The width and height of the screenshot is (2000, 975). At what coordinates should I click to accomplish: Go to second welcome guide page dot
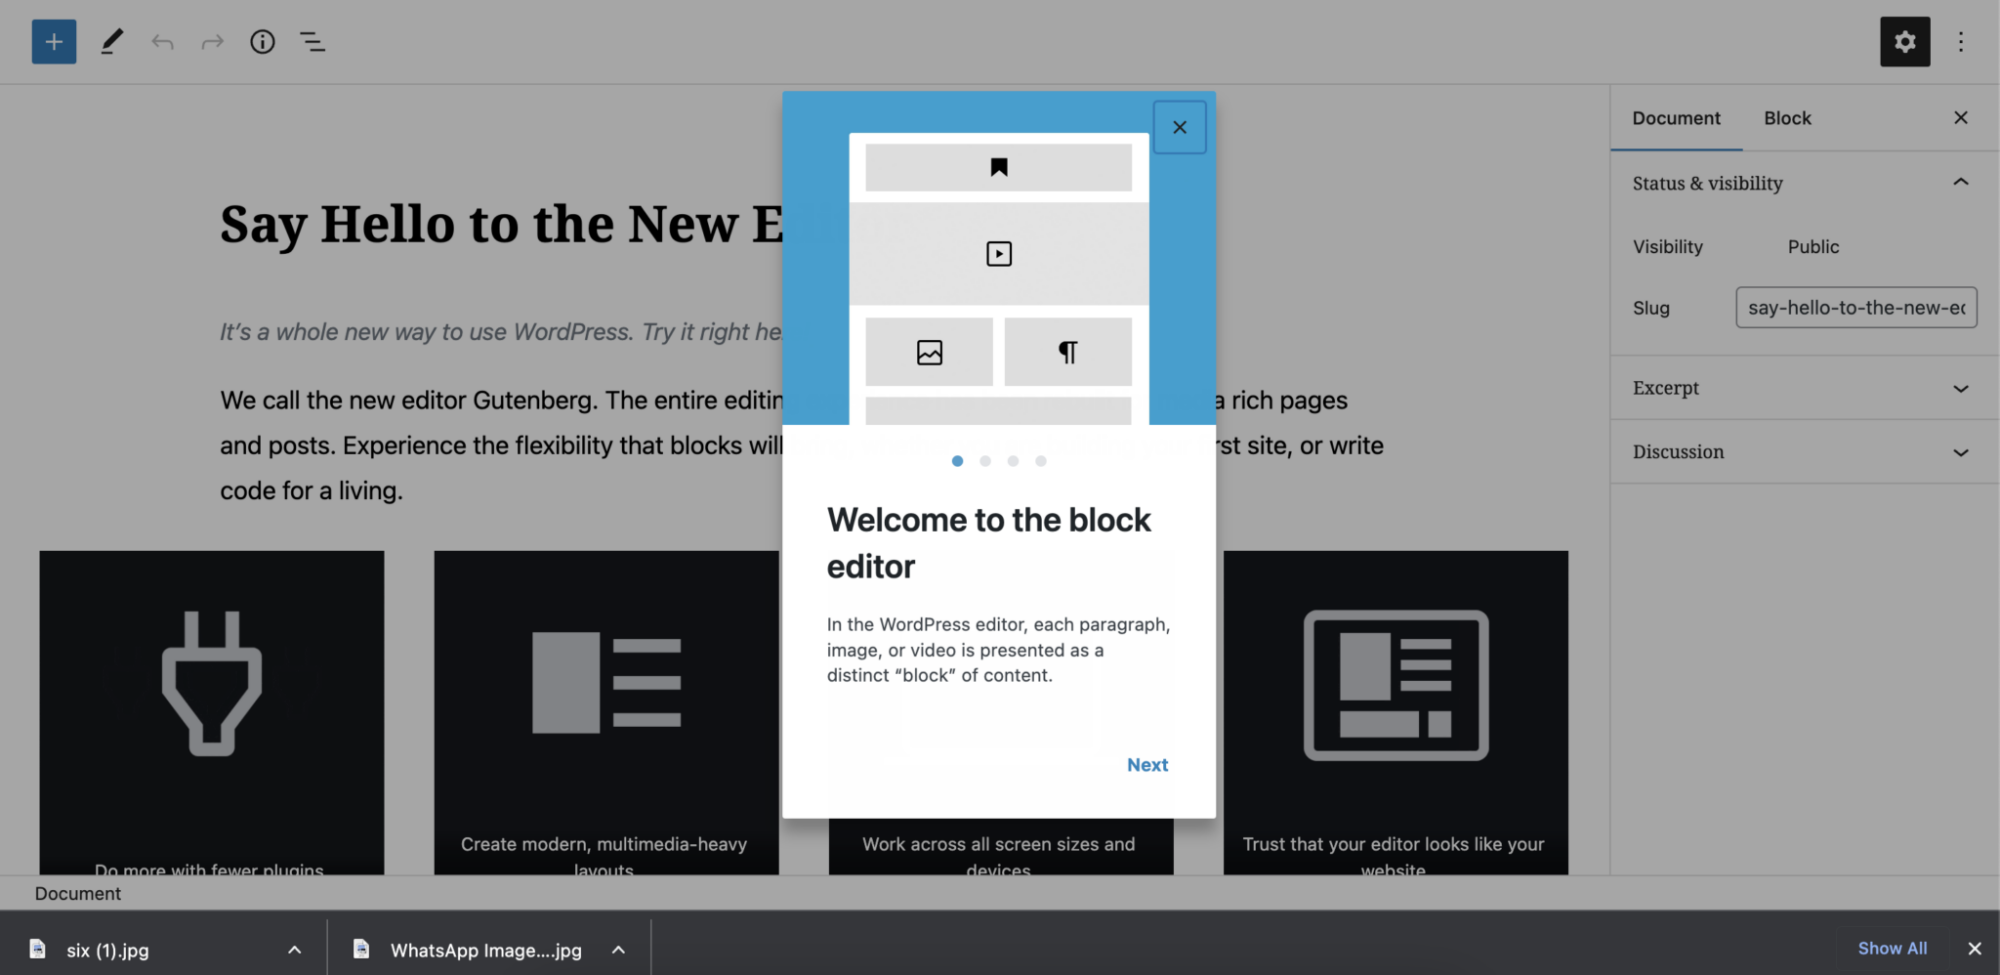[x=985, y=461]
